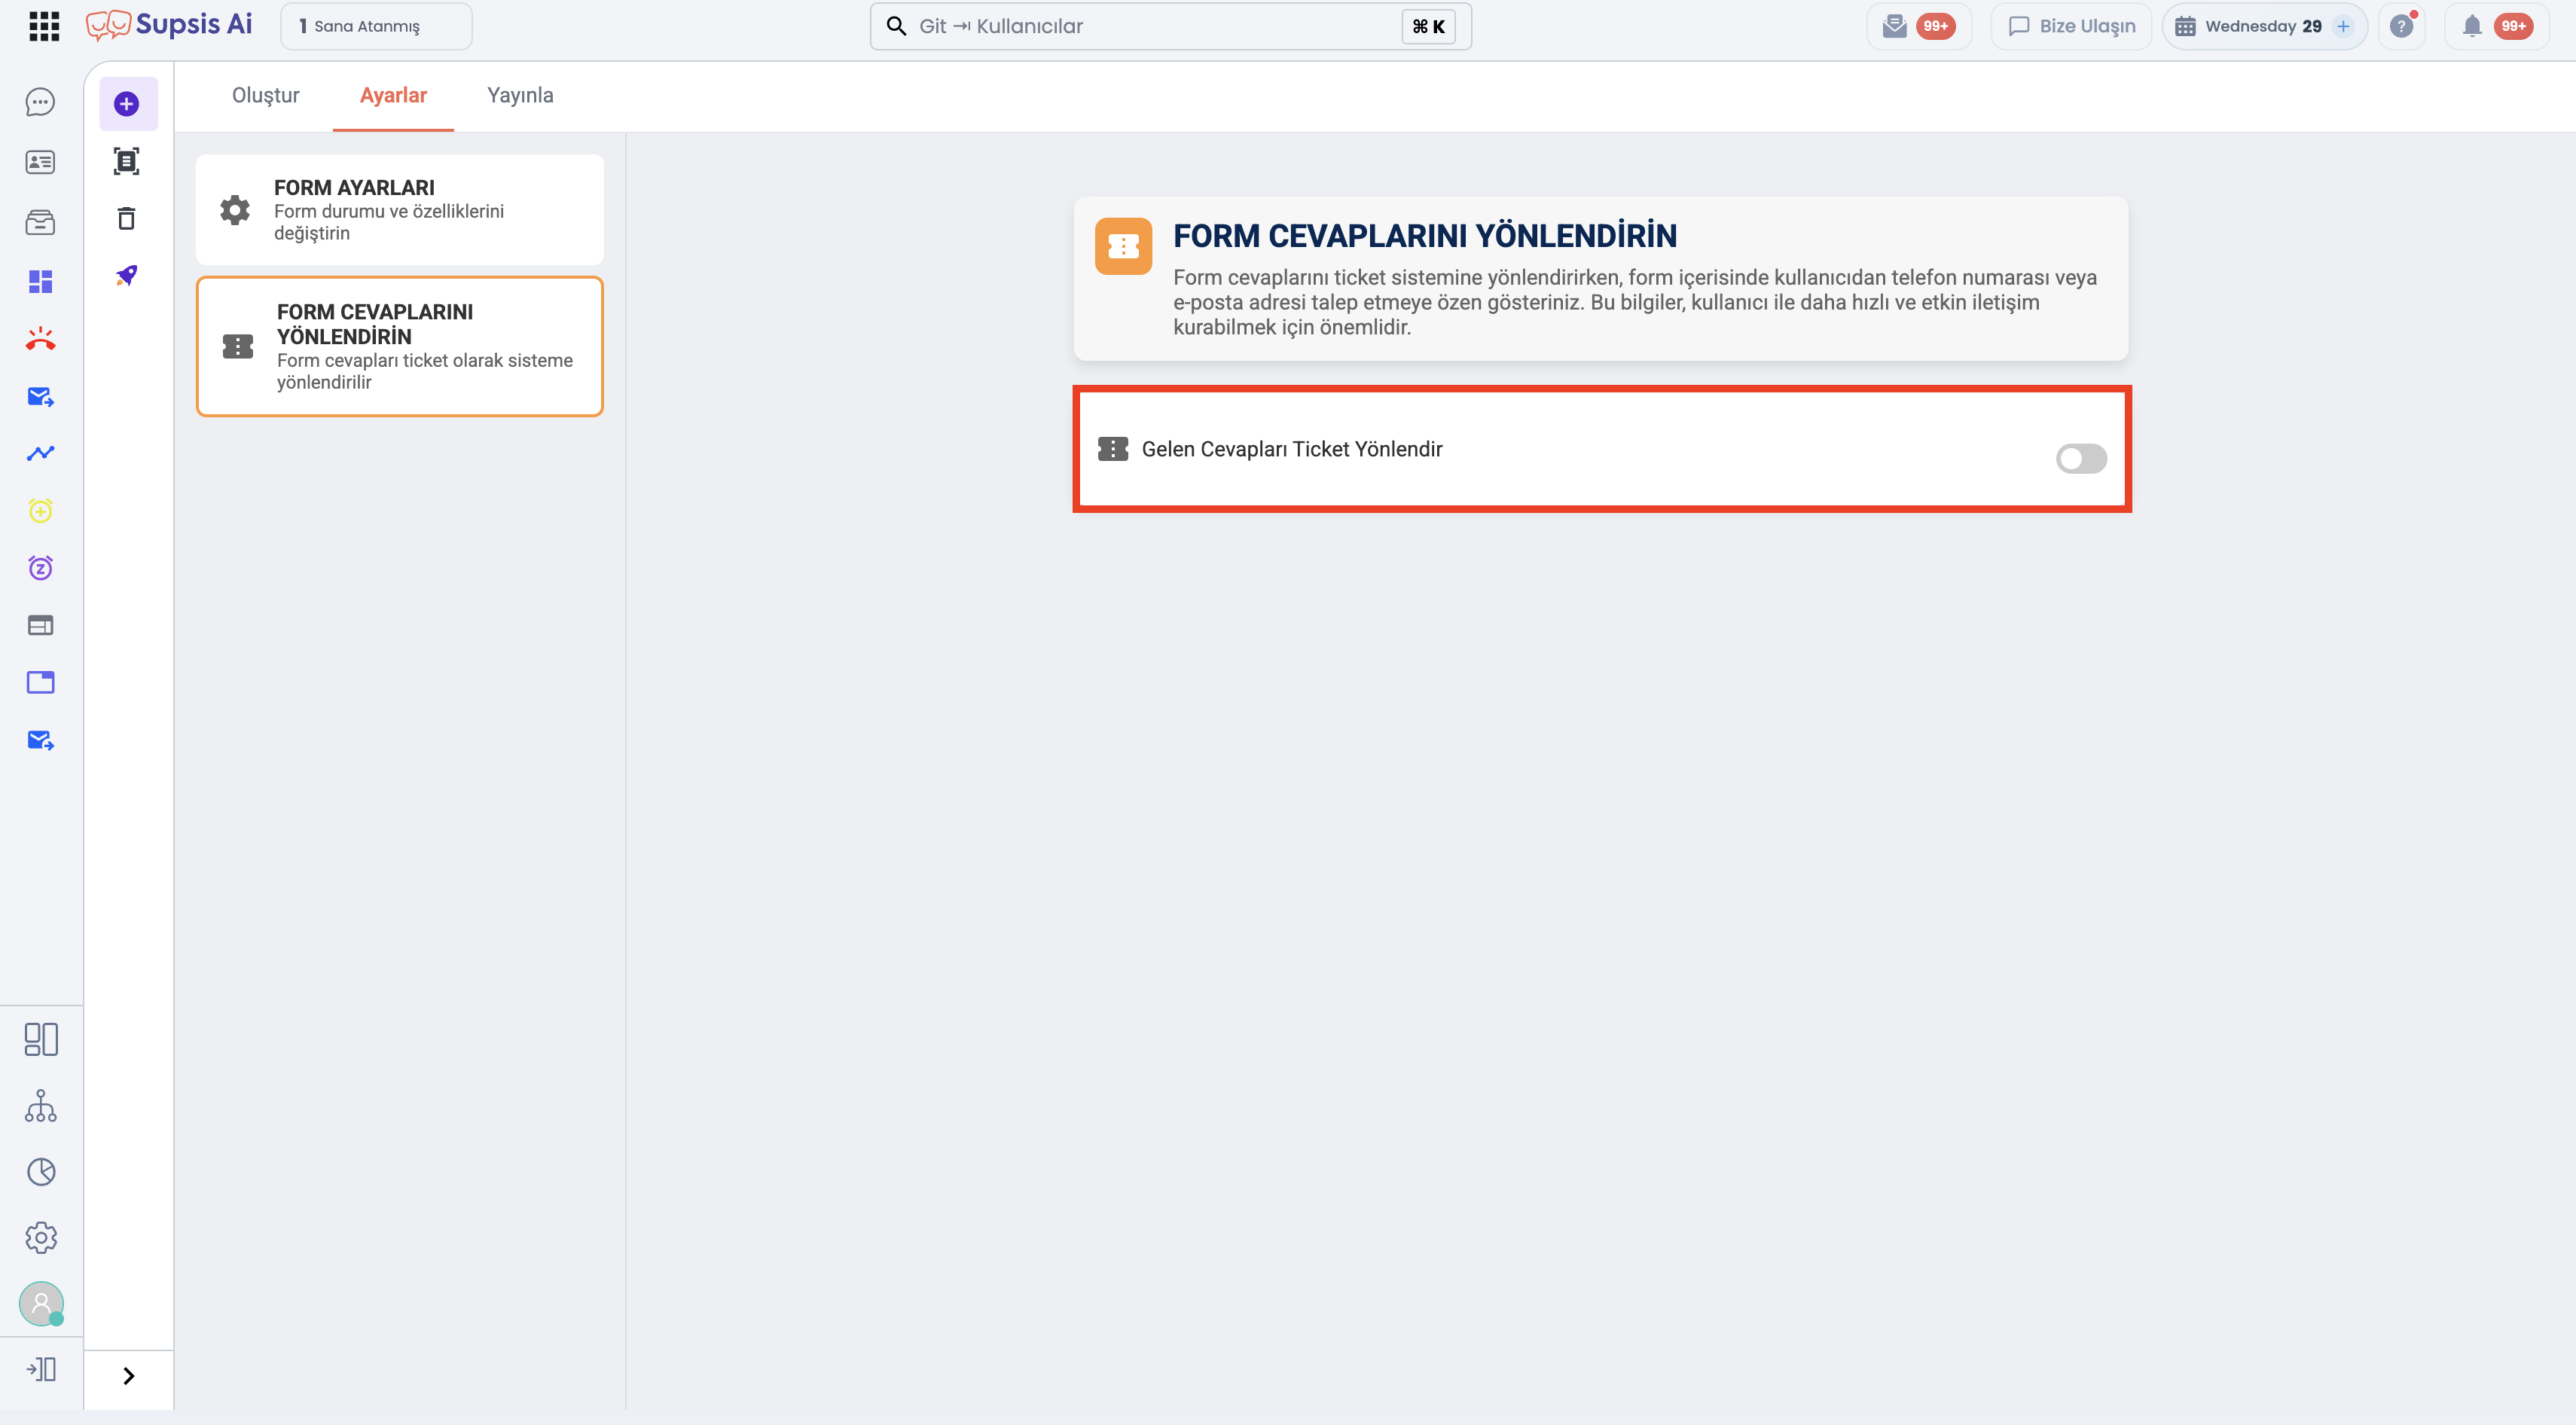The width and height of the screenshot is (2576, 1425).
Task: Switch to the Oluştur tab
Action: coord(266,95)
